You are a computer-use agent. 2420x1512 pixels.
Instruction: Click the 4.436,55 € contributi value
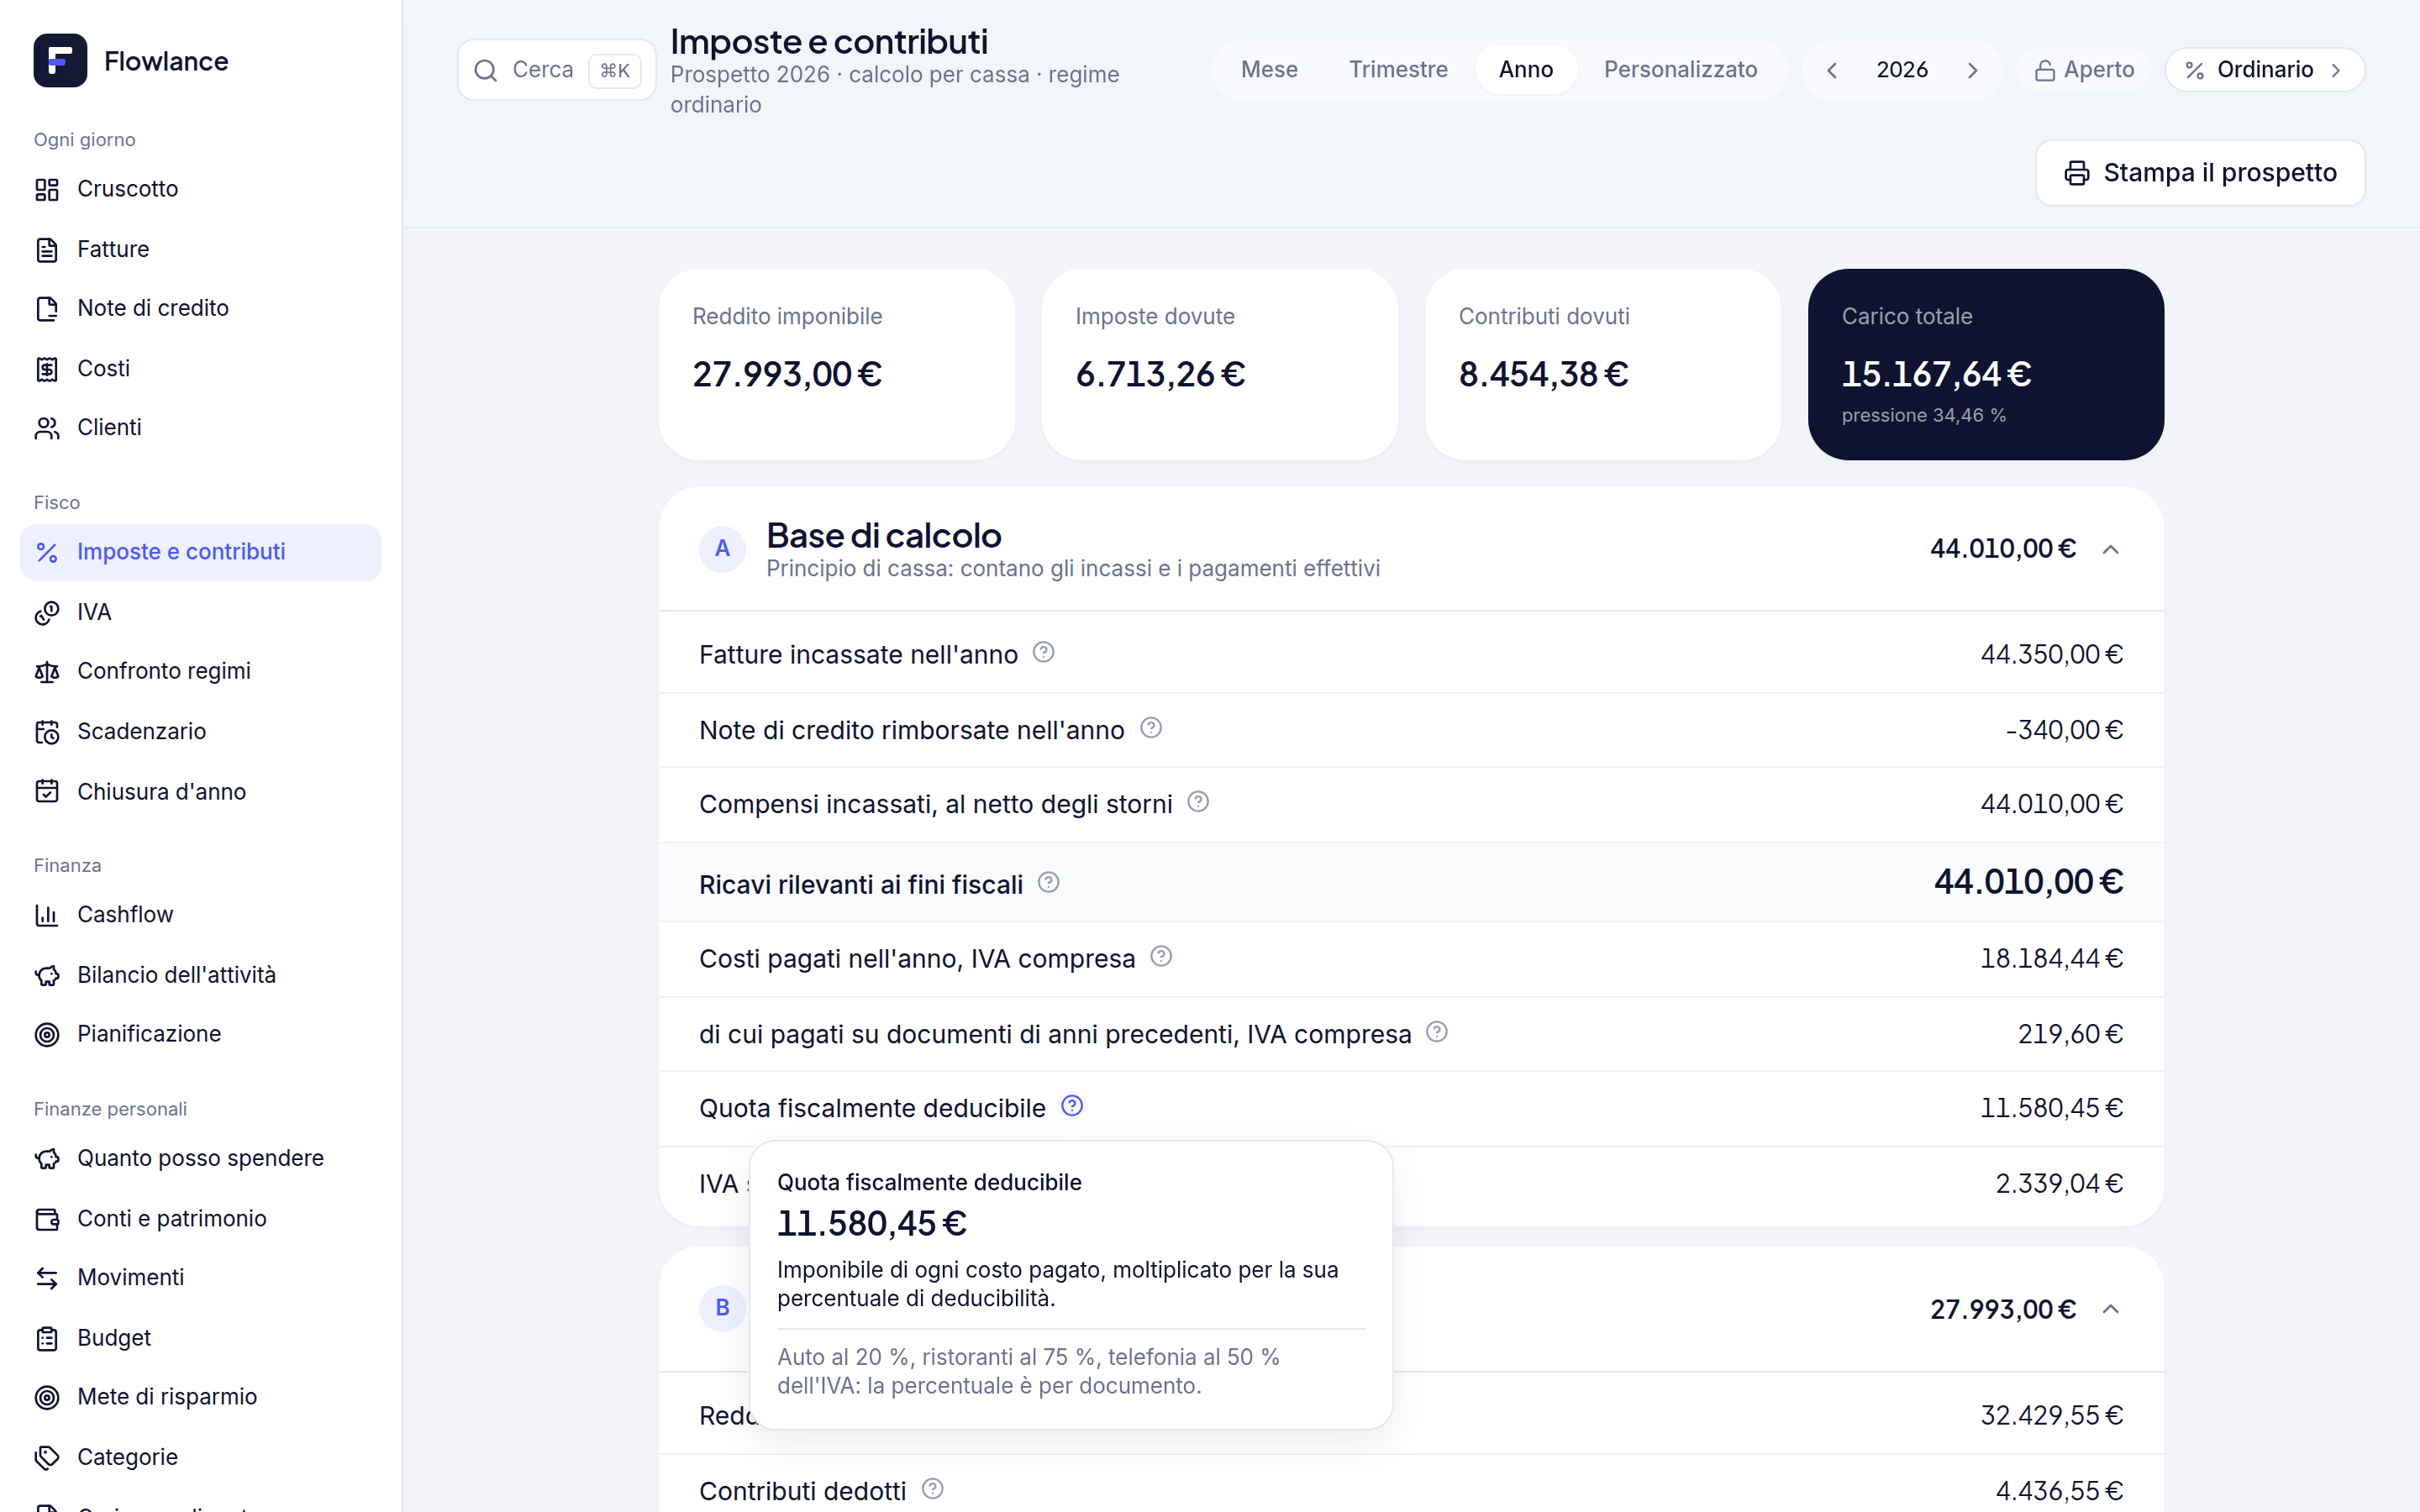click(2059, 1491)
